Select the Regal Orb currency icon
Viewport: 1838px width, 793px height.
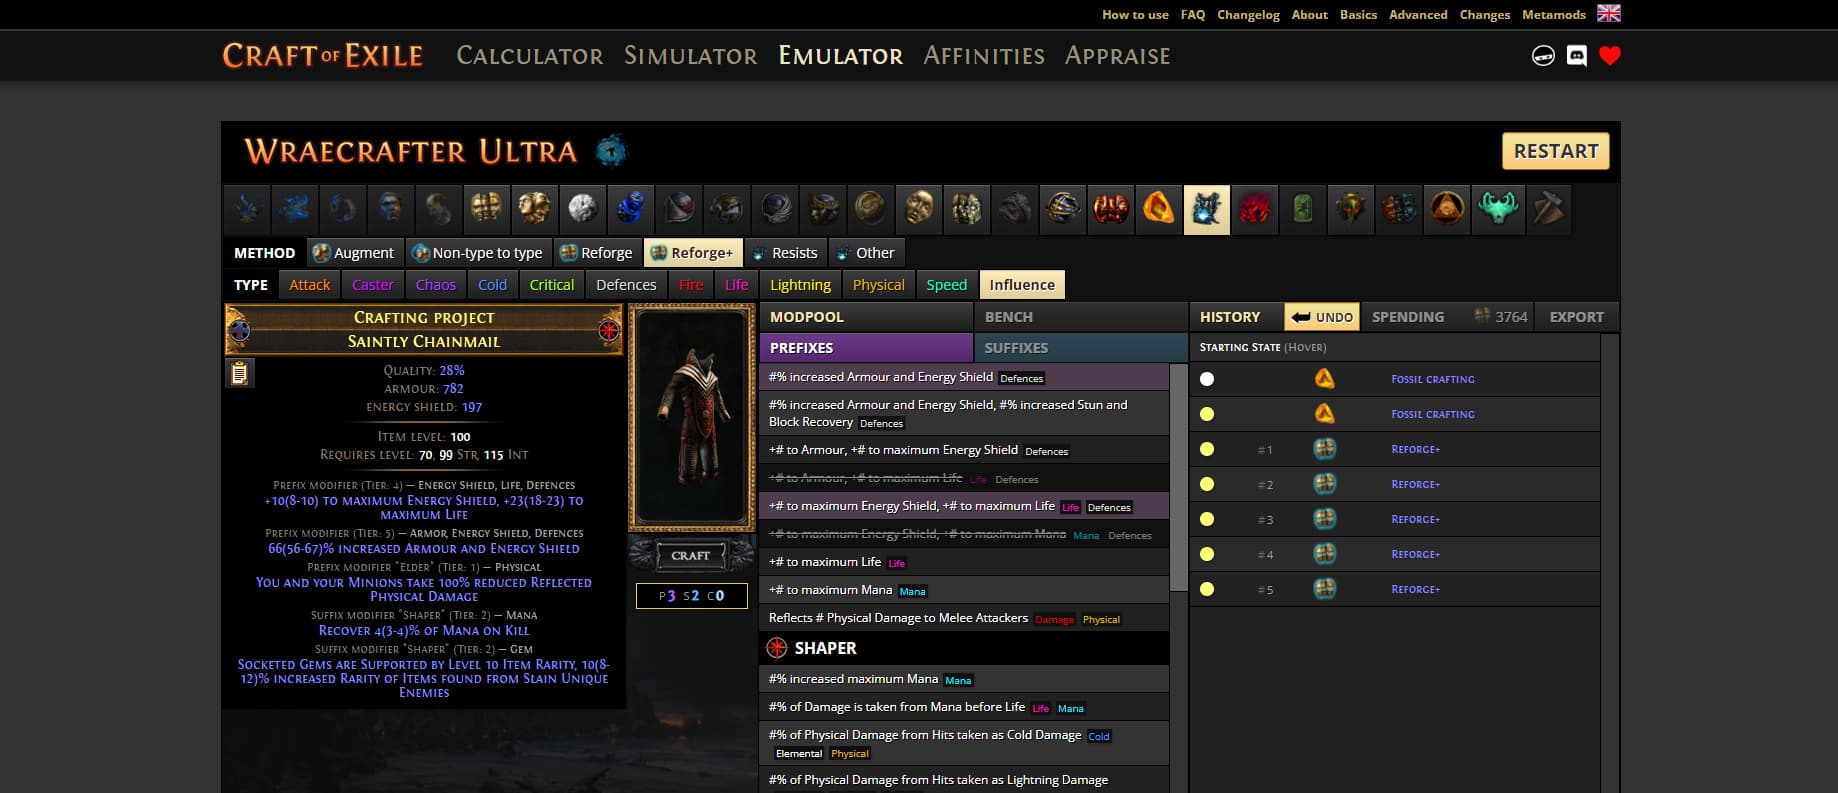(391, 209)
